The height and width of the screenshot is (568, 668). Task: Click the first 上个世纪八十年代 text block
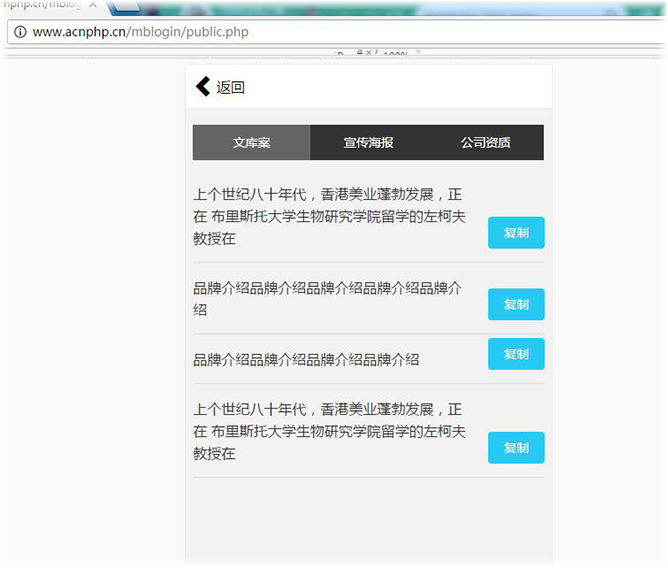[330, 216]
